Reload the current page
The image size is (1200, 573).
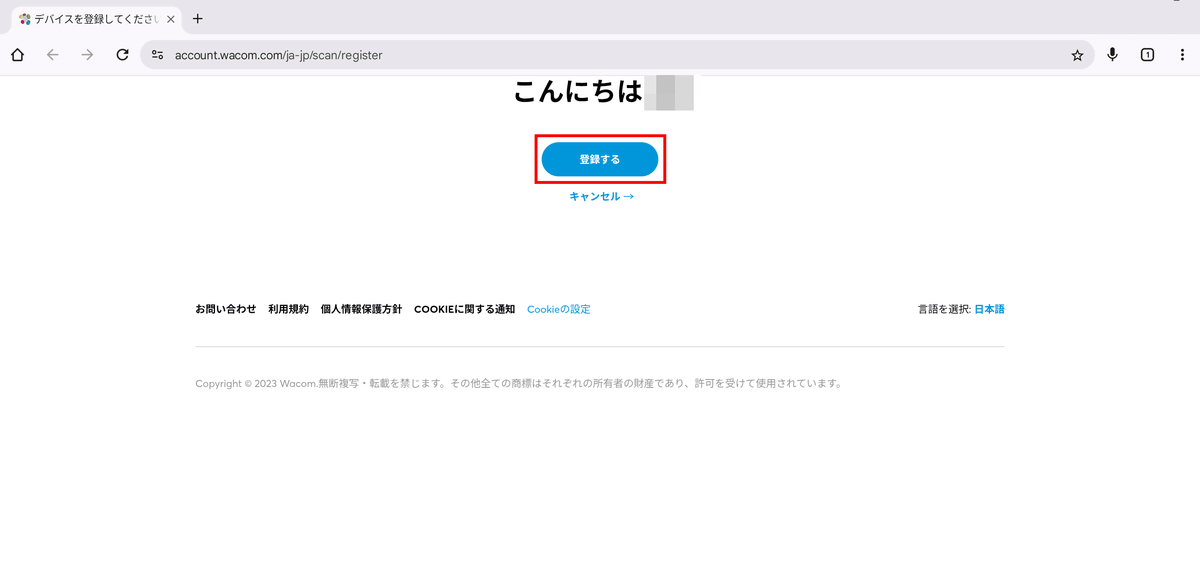pos(122,55)
